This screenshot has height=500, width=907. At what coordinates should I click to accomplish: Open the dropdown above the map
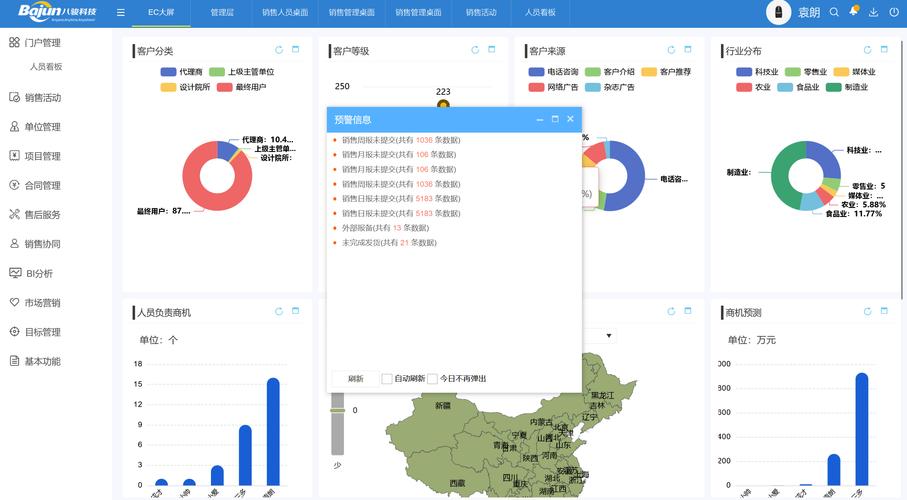point(609,335)
